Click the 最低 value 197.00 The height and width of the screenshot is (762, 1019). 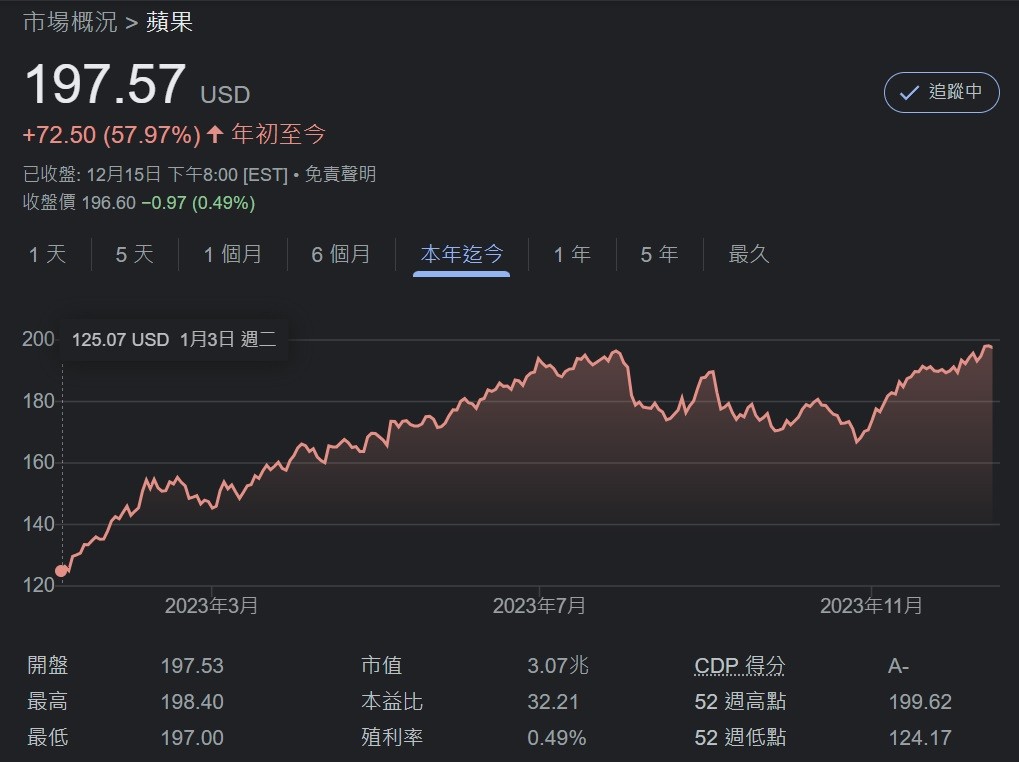point(192,738)
